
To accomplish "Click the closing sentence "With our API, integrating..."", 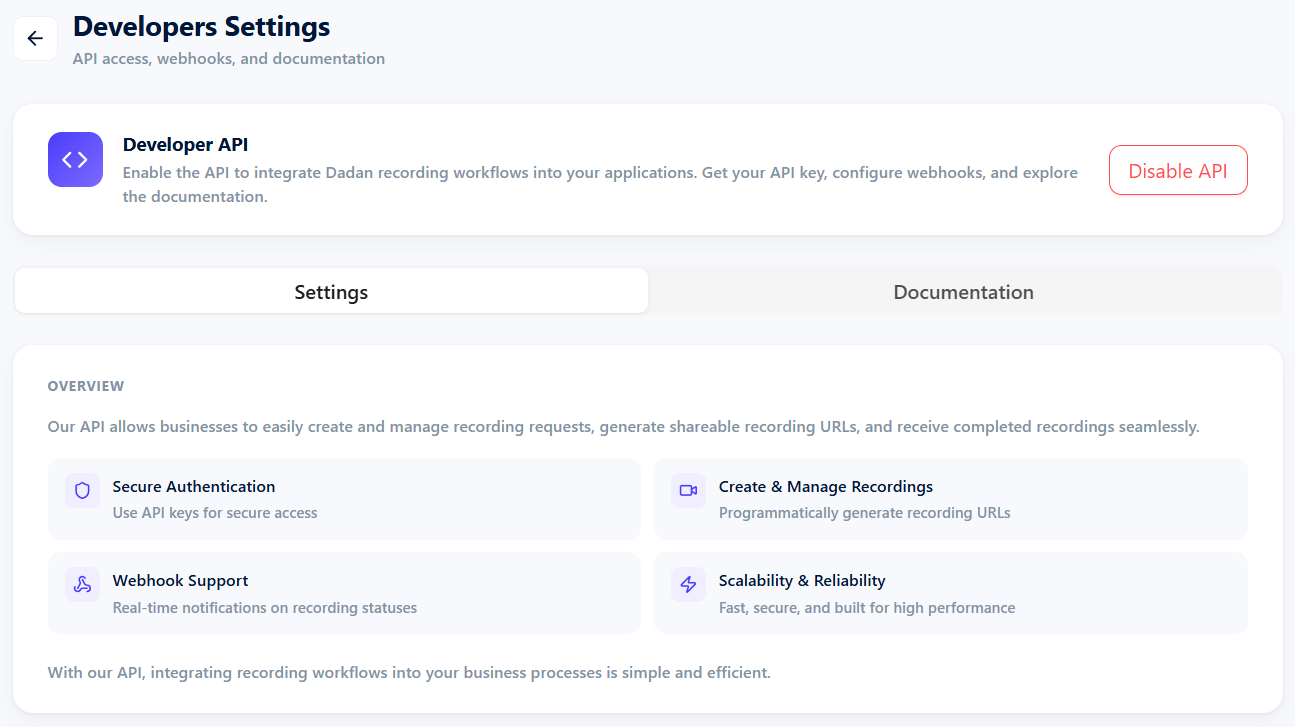I will pos(409,672).
